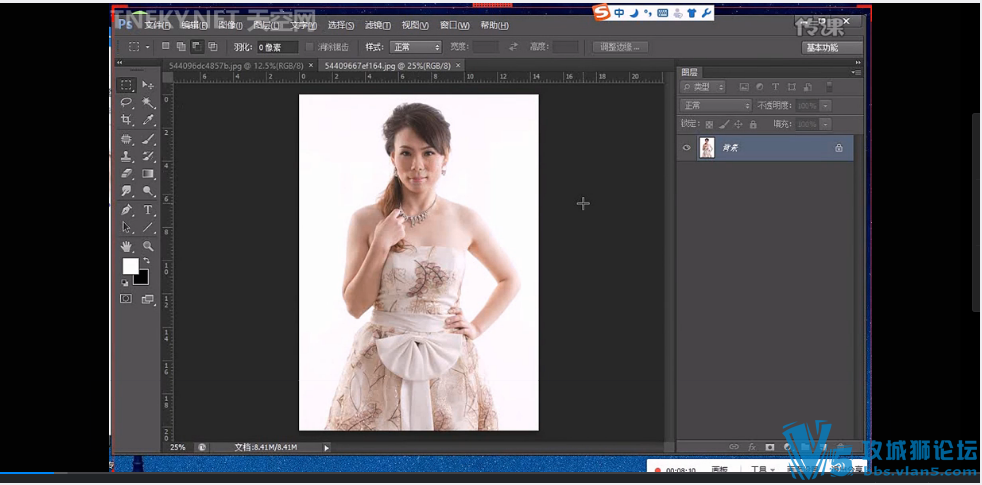Toggle Quick Mask mode

(x=126, y=299)
